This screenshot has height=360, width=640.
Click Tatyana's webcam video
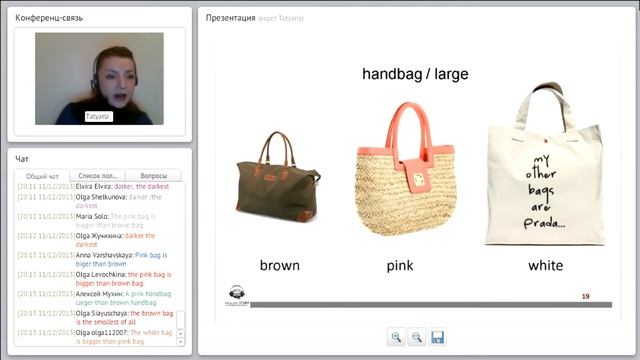(99, 78)
